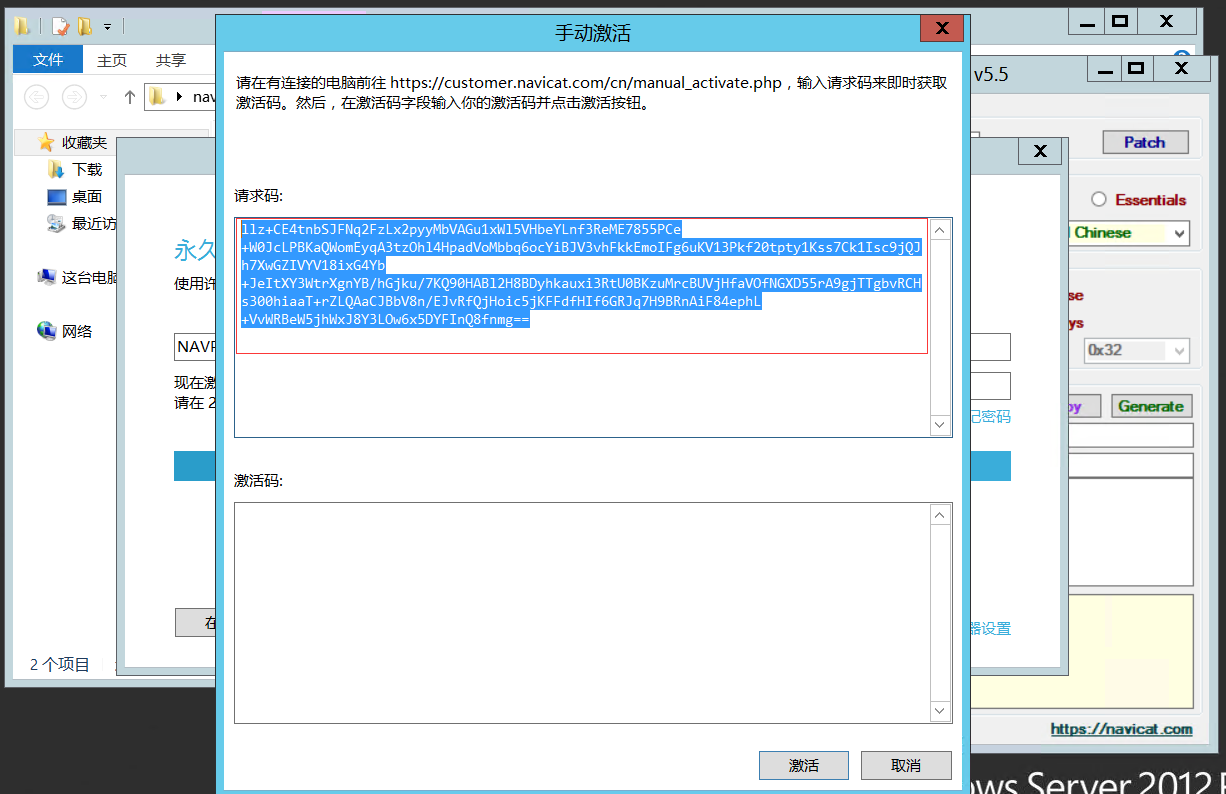
Task: Open 桌面 in navigation pane
Action: point(87,197)
